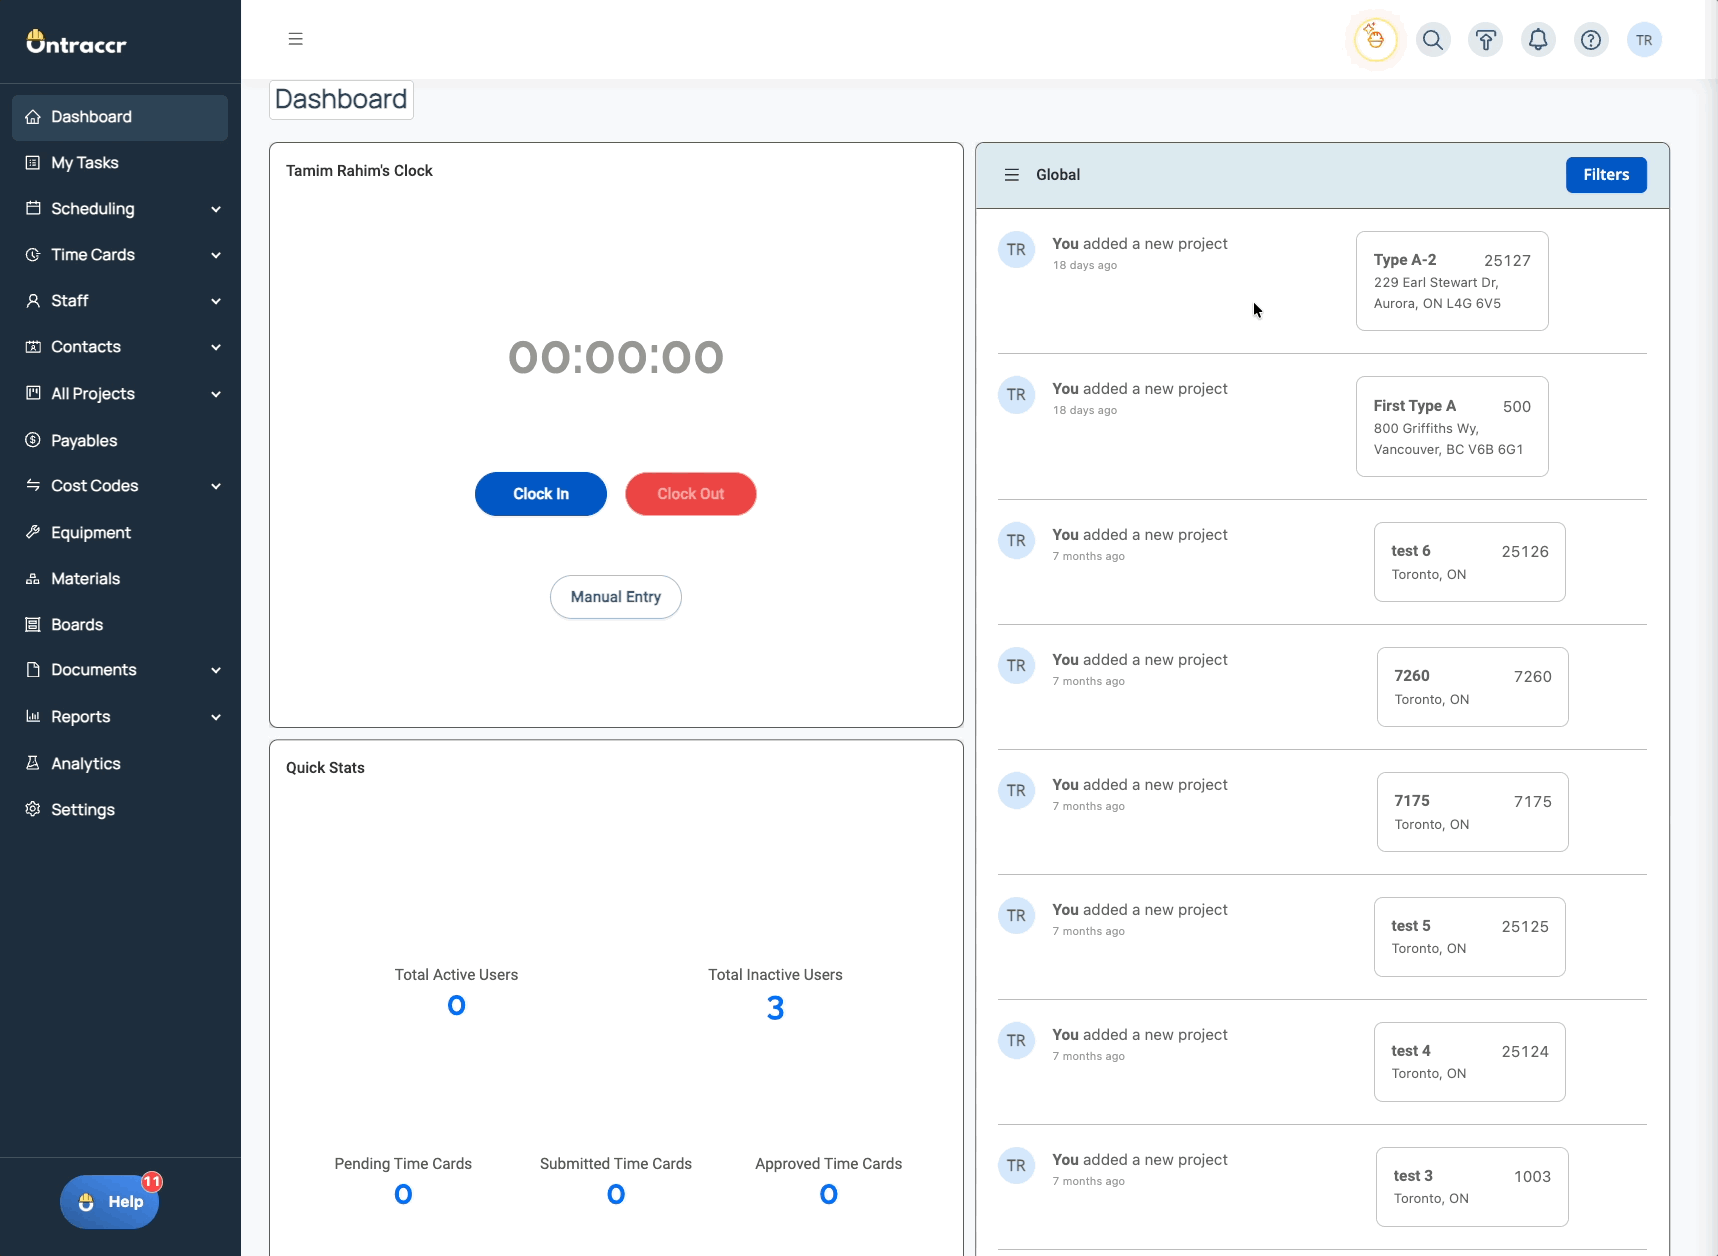Expand the Cost Codes submenu chevron

coord(216,486)
